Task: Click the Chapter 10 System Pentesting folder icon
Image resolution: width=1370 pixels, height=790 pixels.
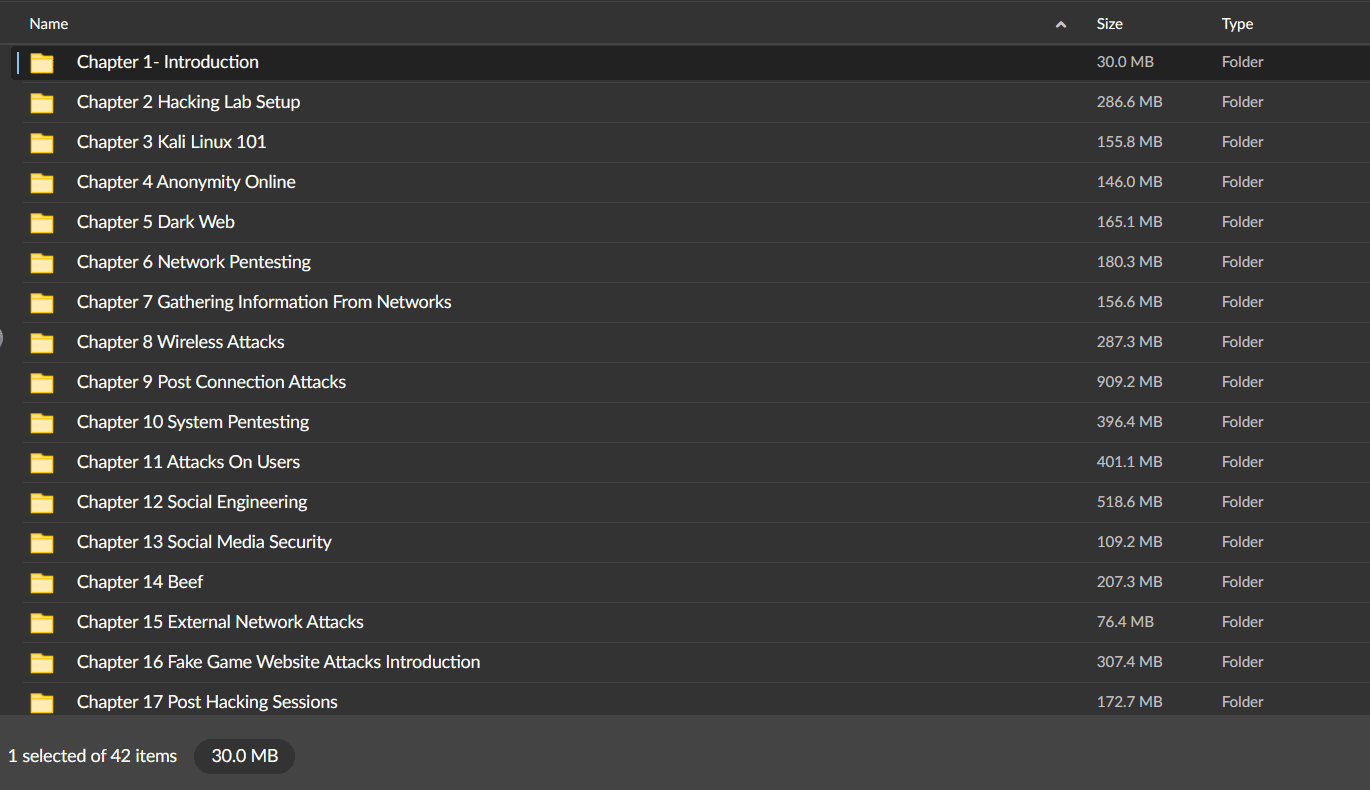Action: pyautogui.click(x=42, y=422)
